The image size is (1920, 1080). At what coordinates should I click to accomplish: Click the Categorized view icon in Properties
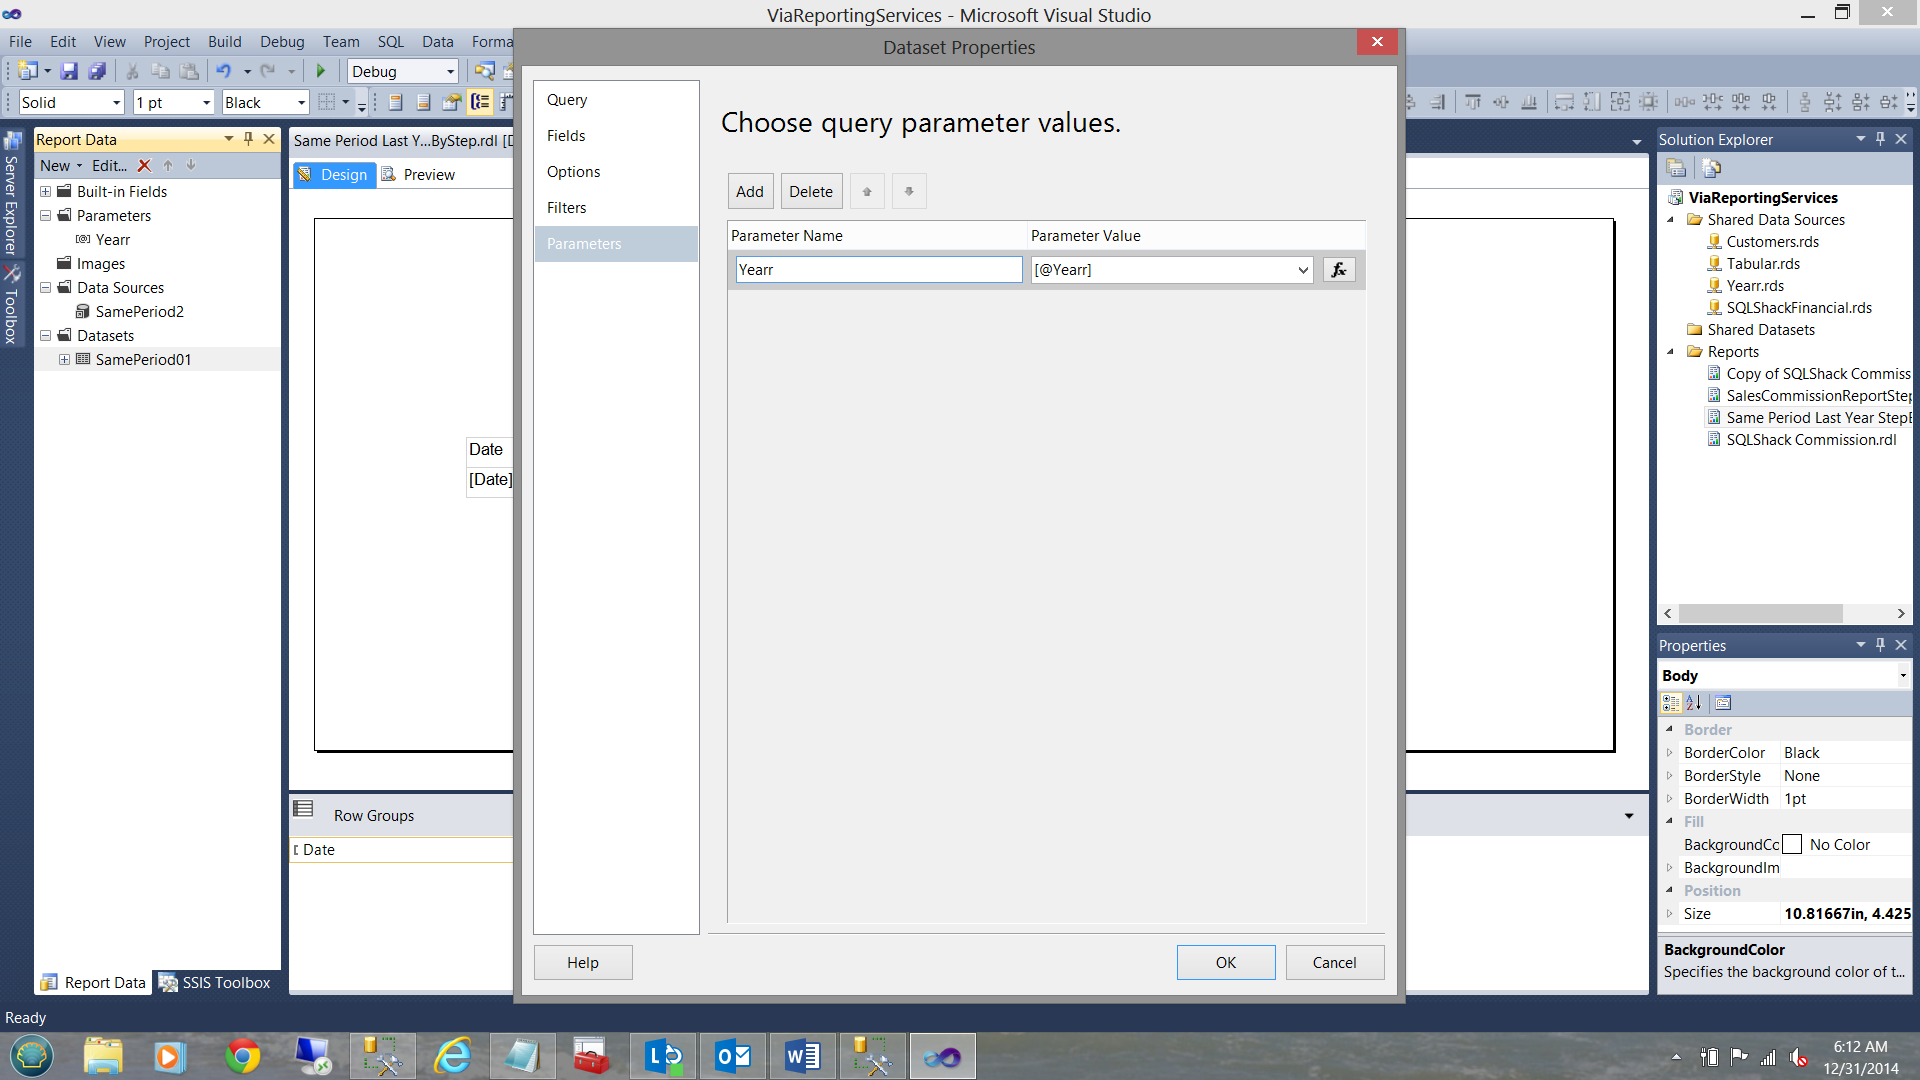1671,703
